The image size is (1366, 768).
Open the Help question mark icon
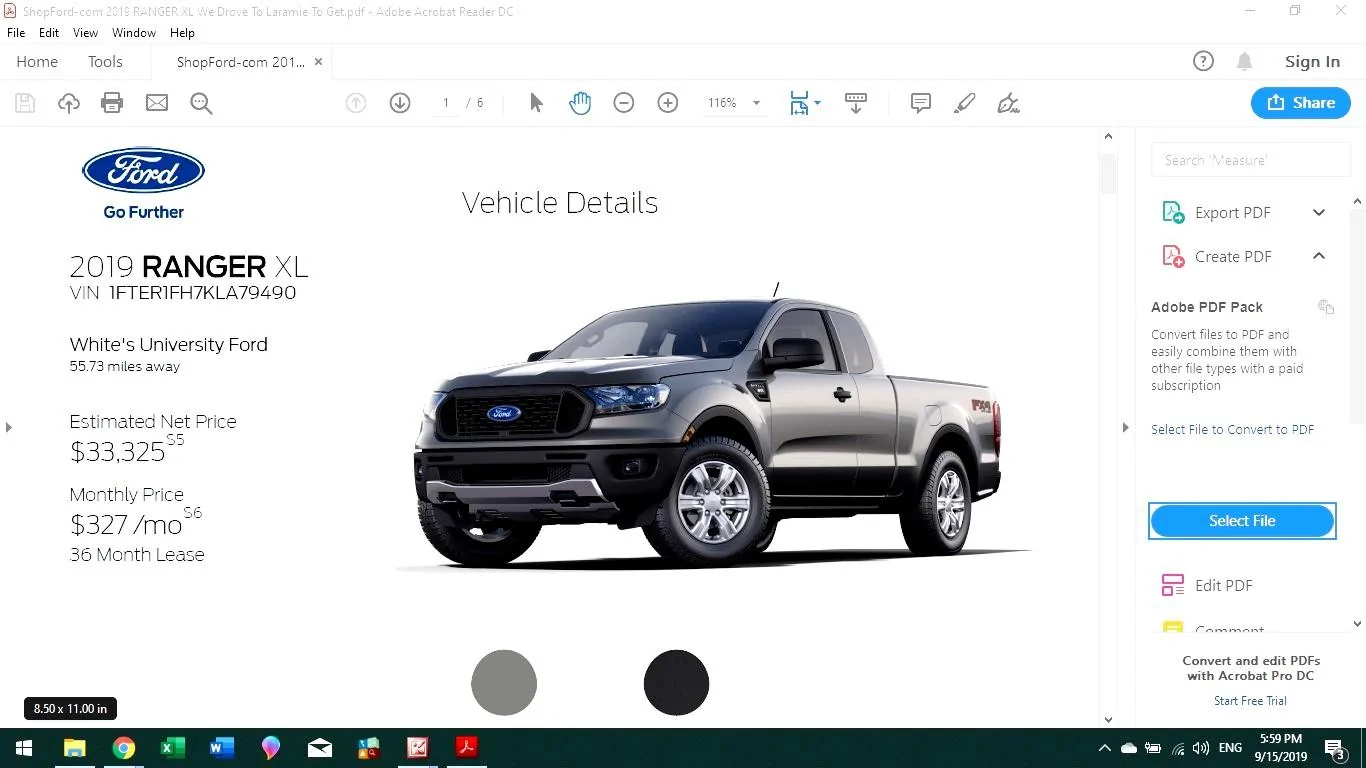coord(1203,61)
